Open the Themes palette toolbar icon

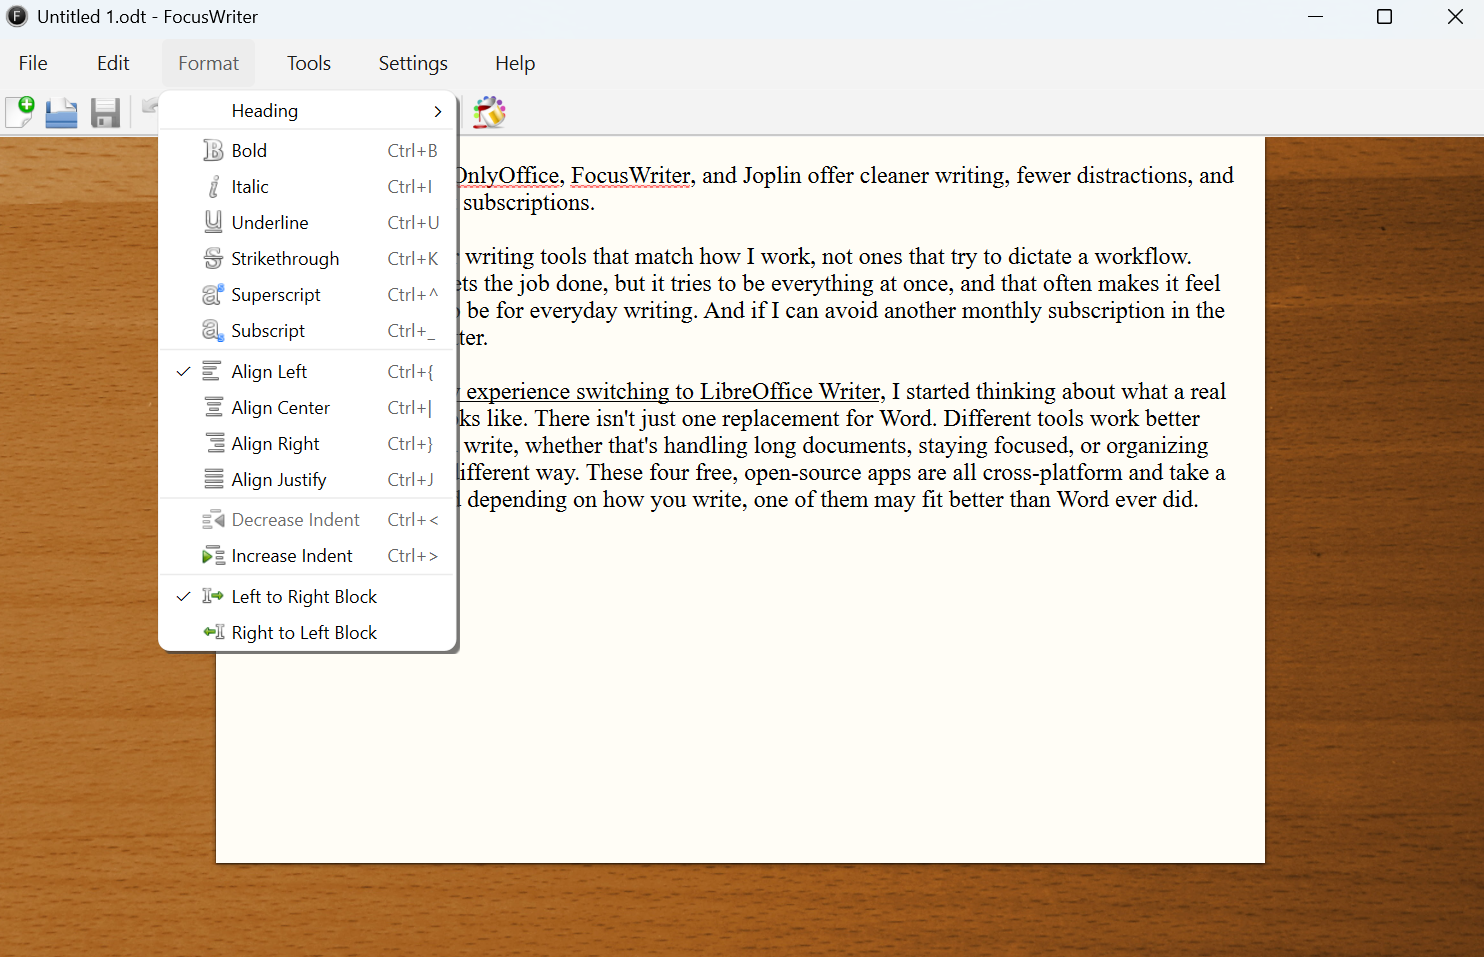489,112
